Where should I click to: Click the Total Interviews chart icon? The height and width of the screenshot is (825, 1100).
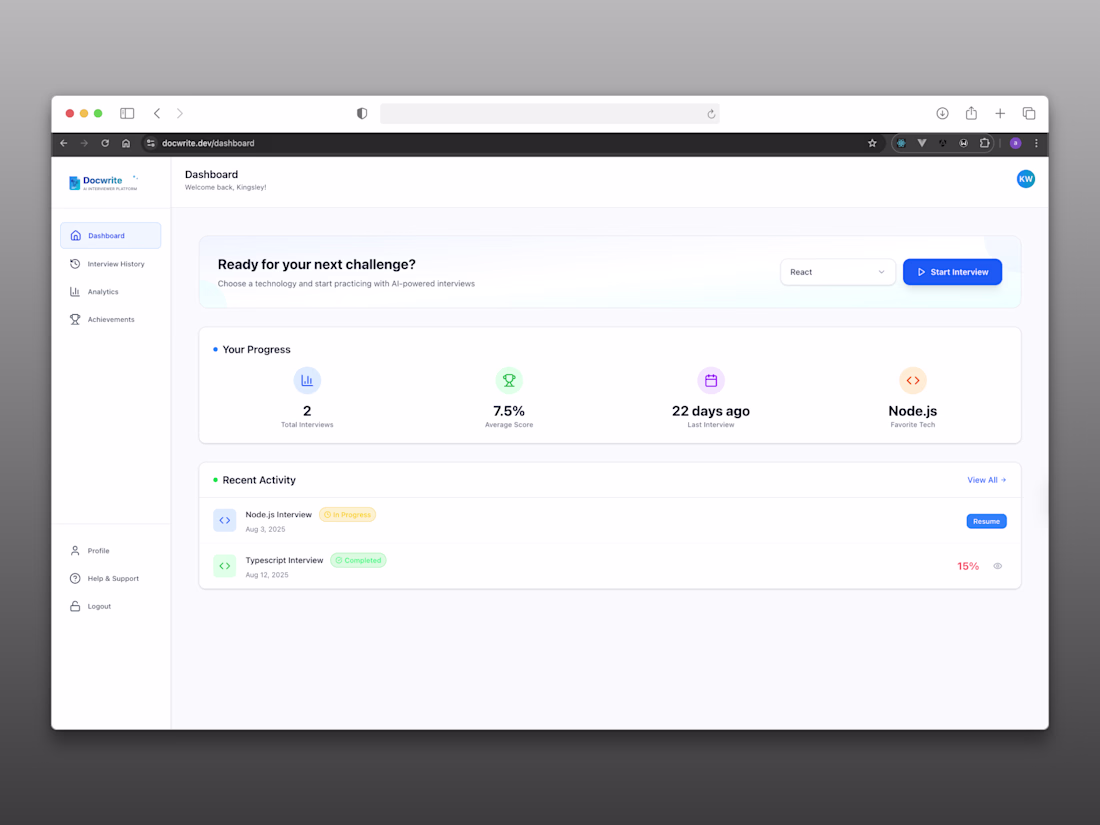(x=307, y=380)
